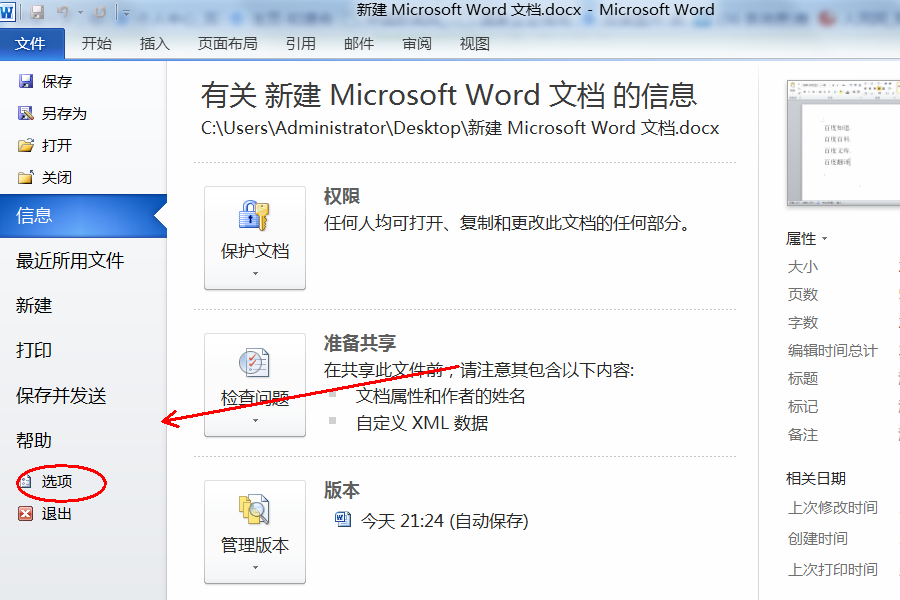Click the red 退出 exit icon
900x600 pixels.
pos(26,513)
